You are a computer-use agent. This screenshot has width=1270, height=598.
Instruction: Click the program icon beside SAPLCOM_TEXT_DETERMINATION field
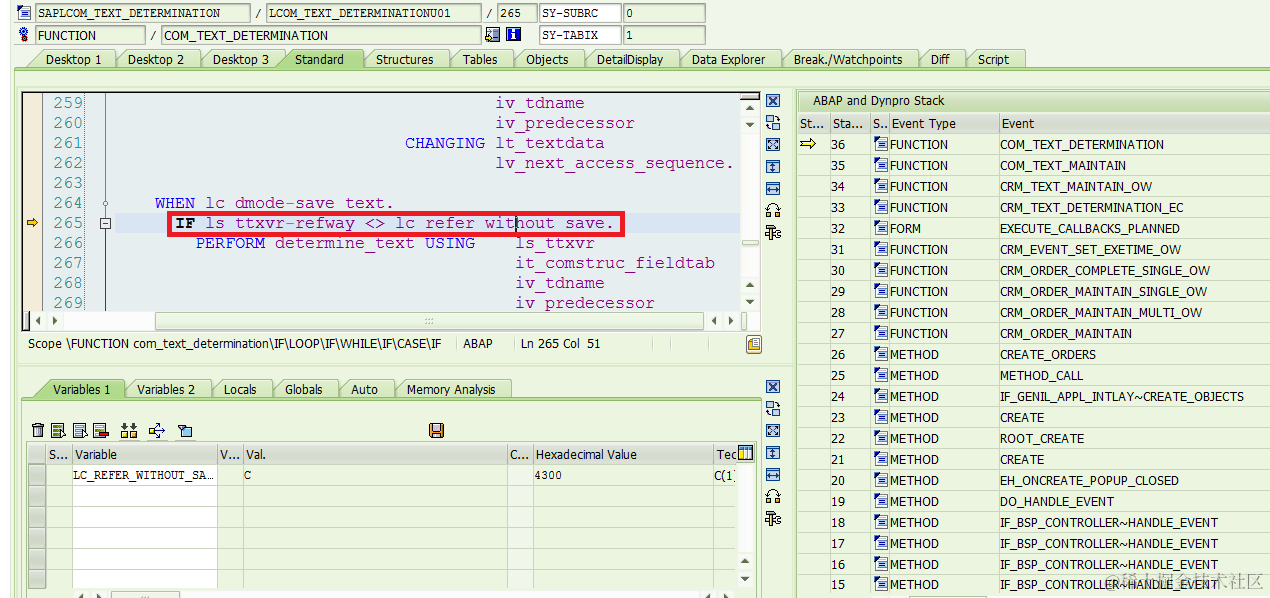(24, 13)
